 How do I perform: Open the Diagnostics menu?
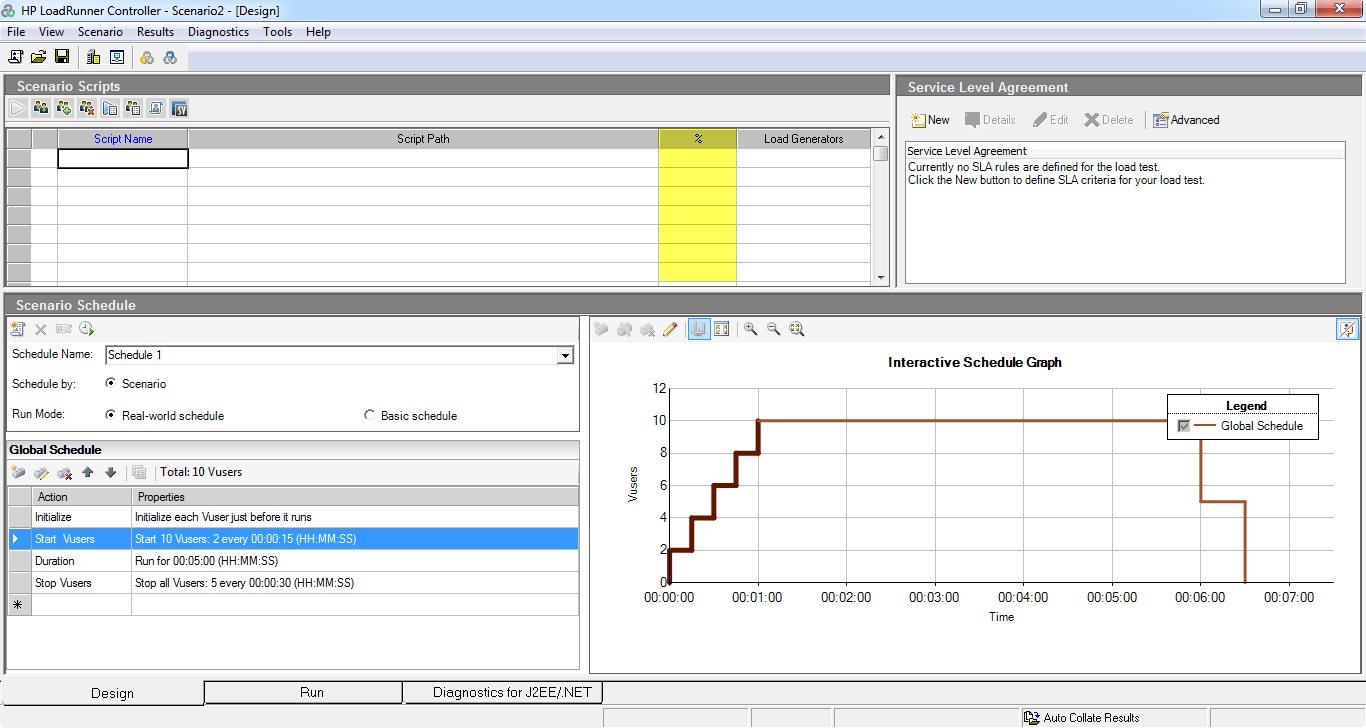(218, 32)
